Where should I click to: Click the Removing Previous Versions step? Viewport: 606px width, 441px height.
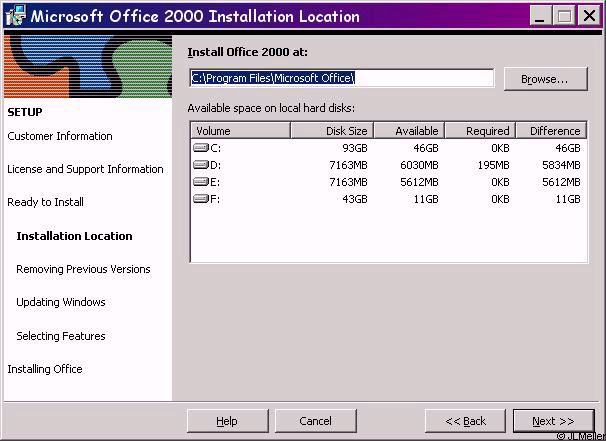click(83, 269)
